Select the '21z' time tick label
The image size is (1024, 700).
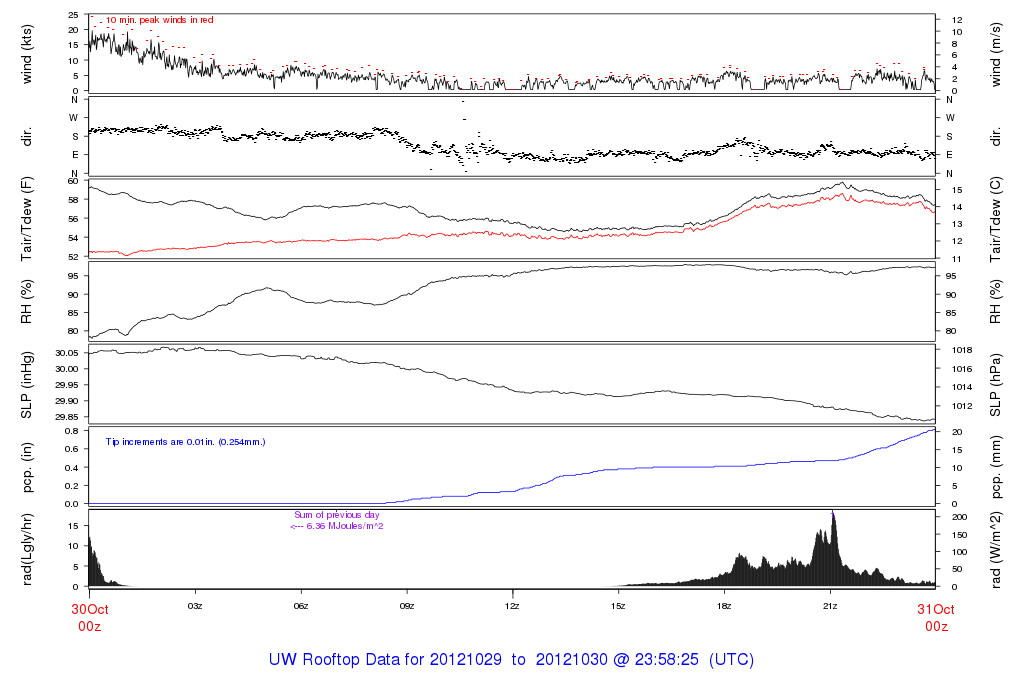(x=829, y=606)
